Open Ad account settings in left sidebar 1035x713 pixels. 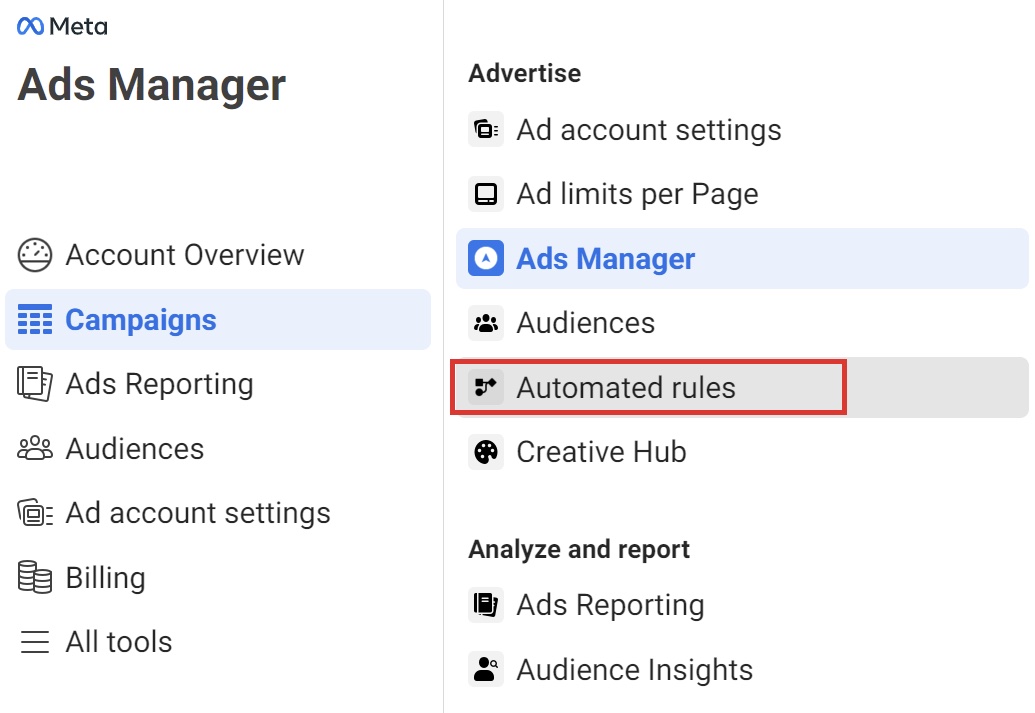tap(218, 513)
